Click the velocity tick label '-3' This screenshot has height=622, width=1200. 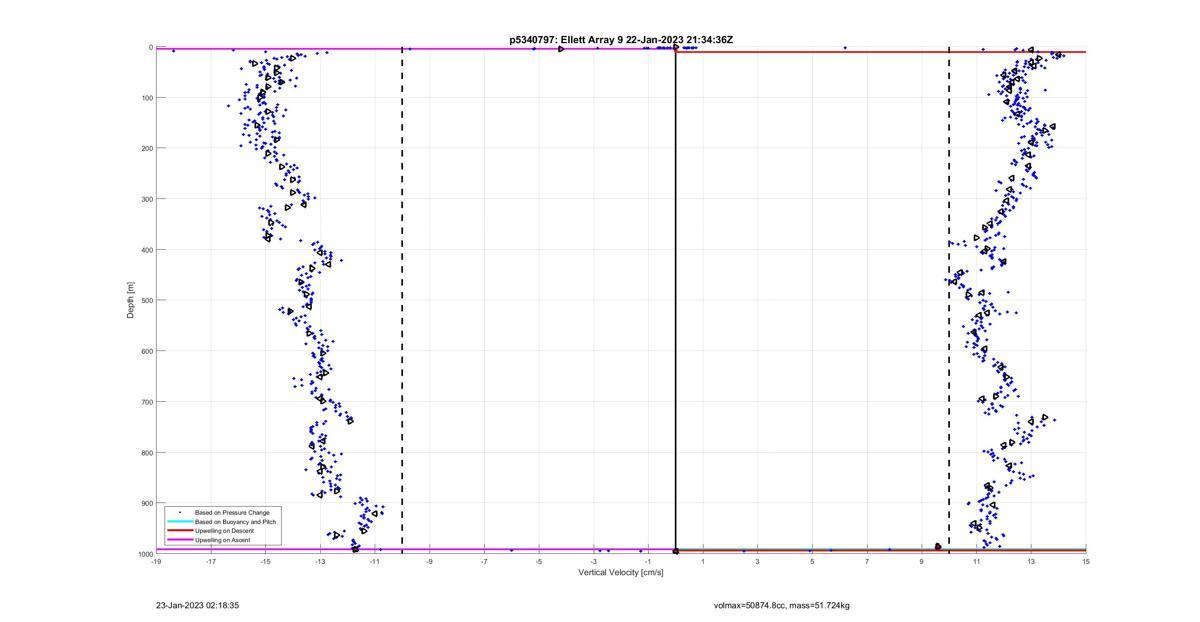coord(593,561)
